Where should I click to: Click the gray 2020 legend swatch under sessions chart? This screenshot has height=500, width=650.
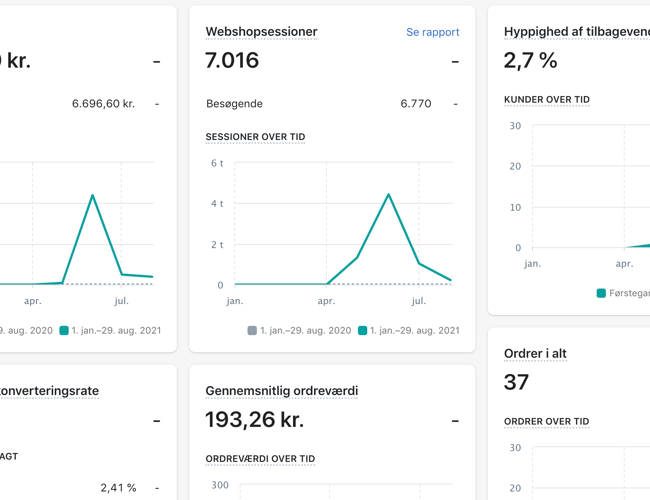tap(252, 330)
